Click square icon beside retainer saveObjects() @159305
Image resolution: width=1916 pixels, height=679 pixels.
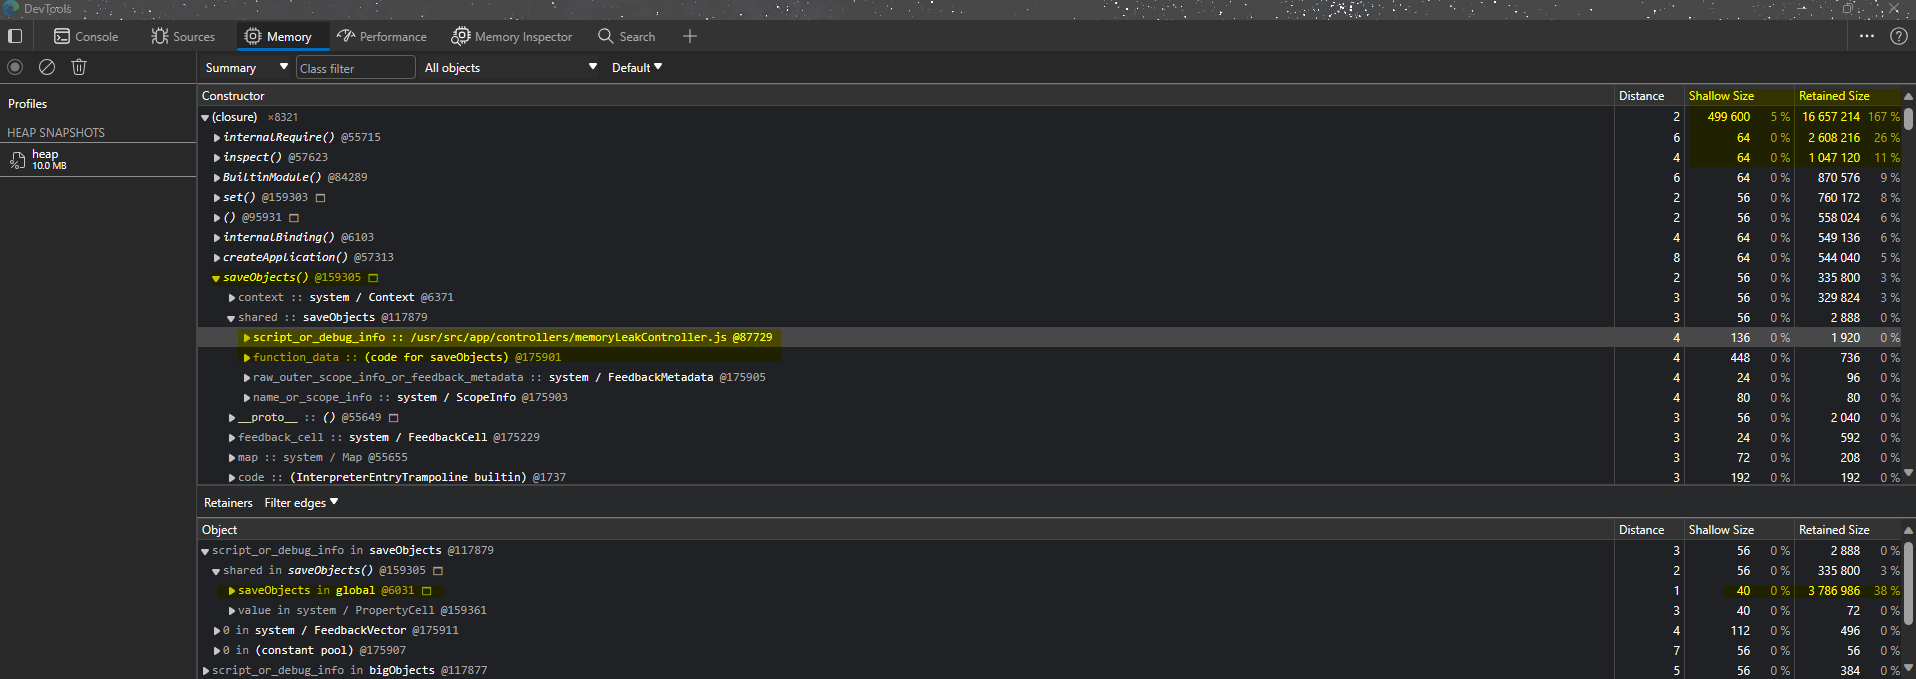point(438,571)
